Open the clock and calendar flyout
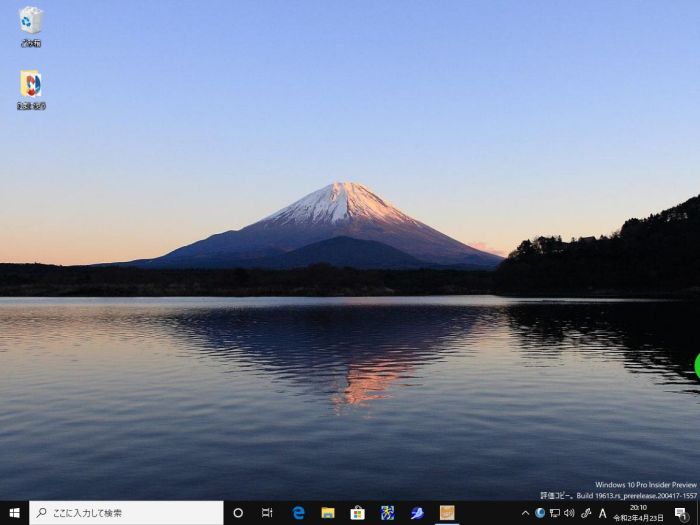The width and height of the screenshot is (700, 525). 637,513
